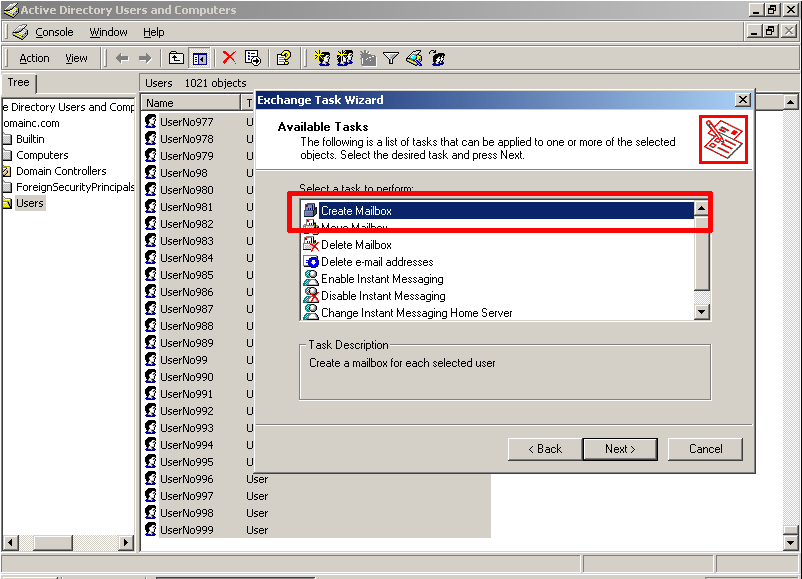This screenshot has height=579, width=802.
Task: Select UserNo990 in the list
Action: tap(186, 376)
